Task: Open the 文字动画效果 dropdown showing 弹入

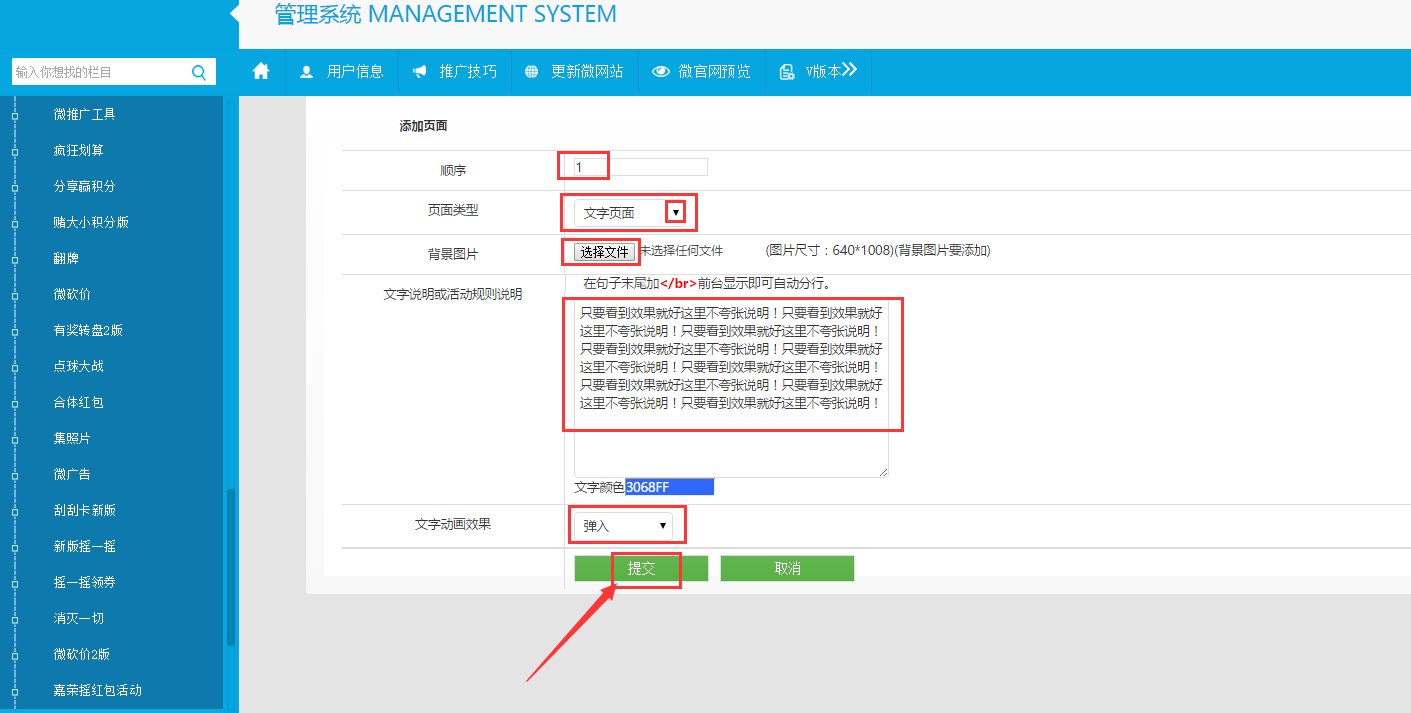Action: click(x=623, y=525)
